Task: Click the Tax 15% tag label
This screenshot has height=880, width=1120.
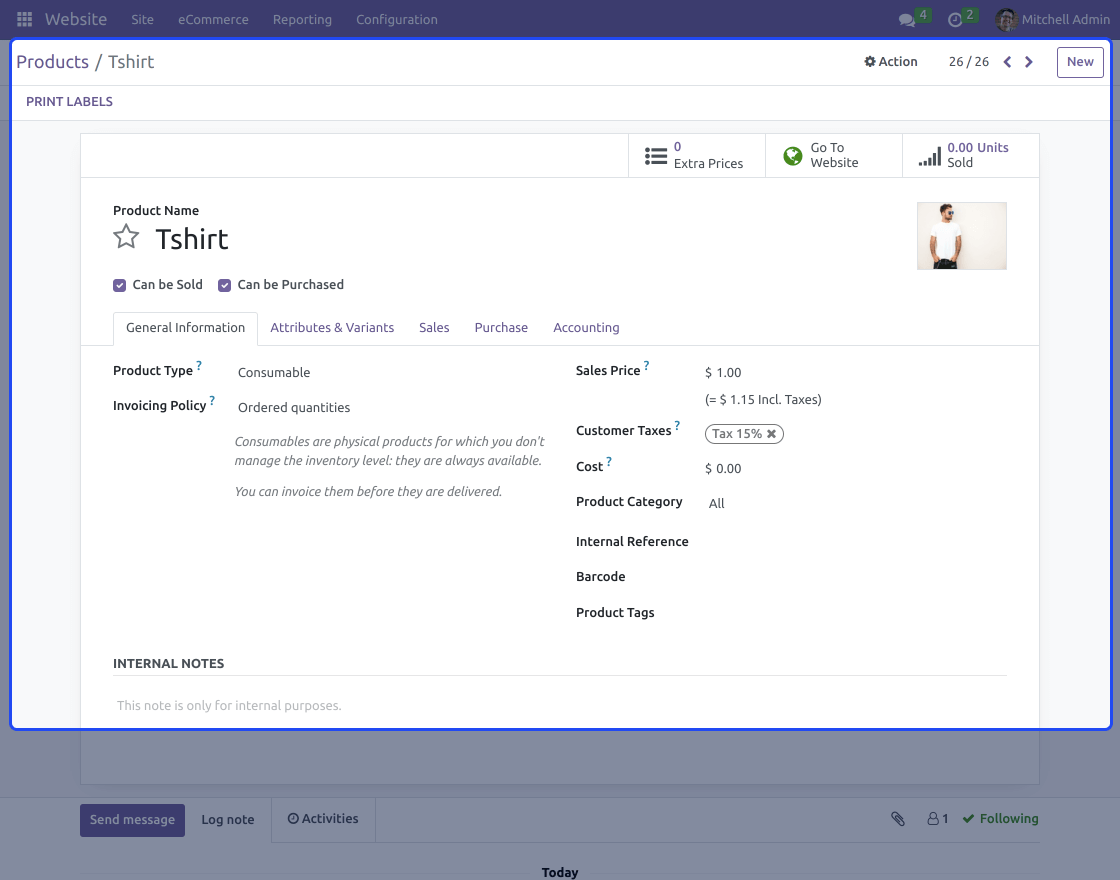Action: [736, 434]
